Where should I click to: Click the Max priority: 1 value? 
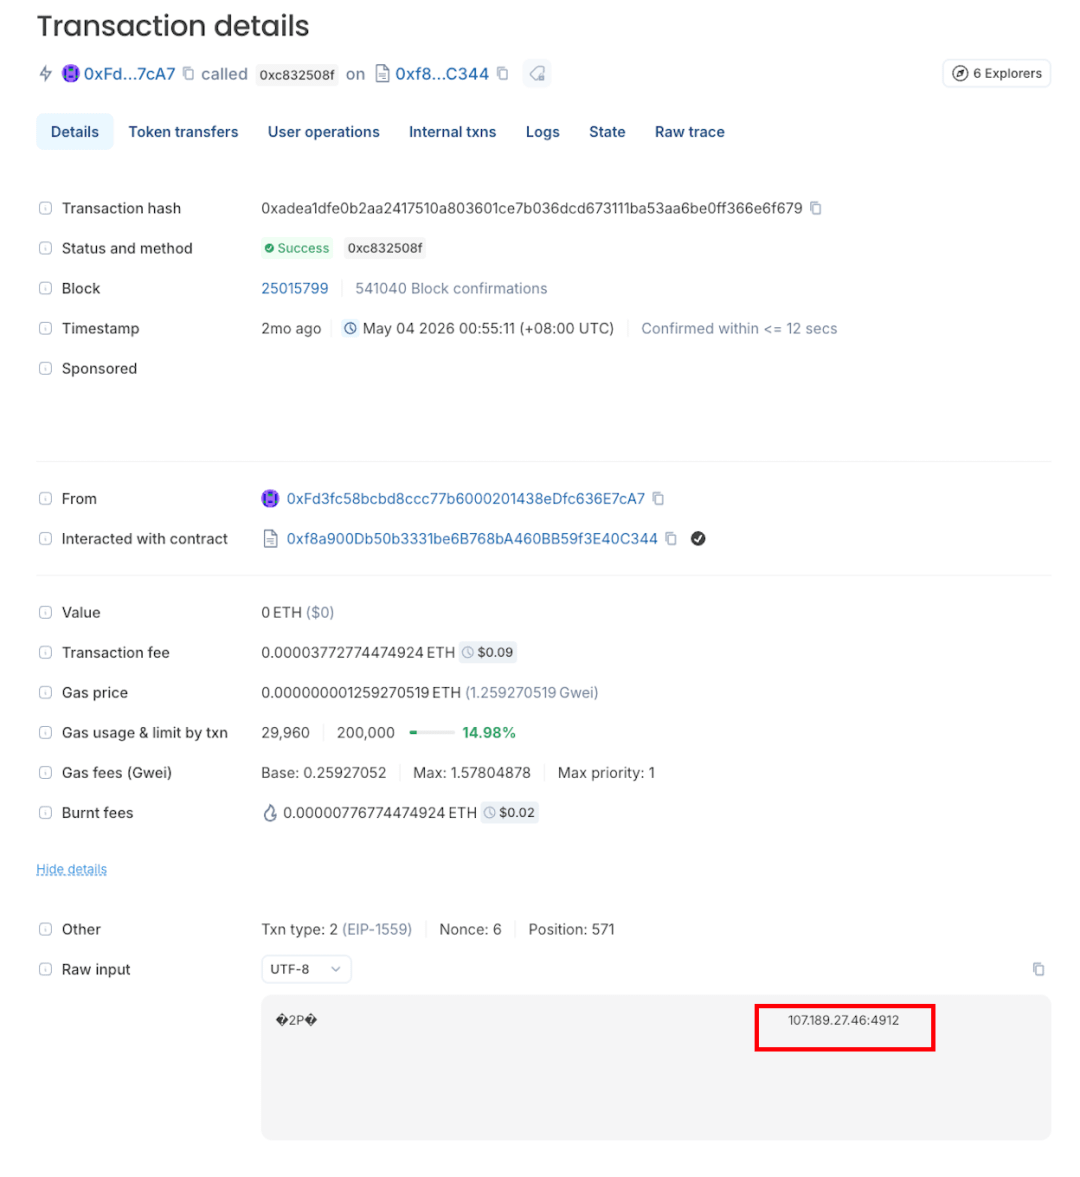606,772
